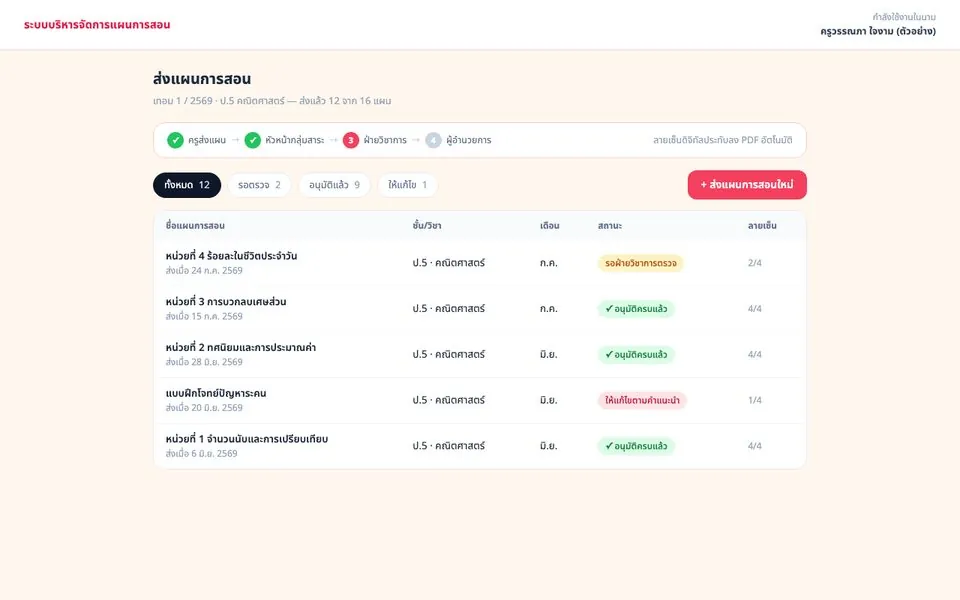
Task: Click the ชั้น/วิชา column header
Action: pos(427,226)
